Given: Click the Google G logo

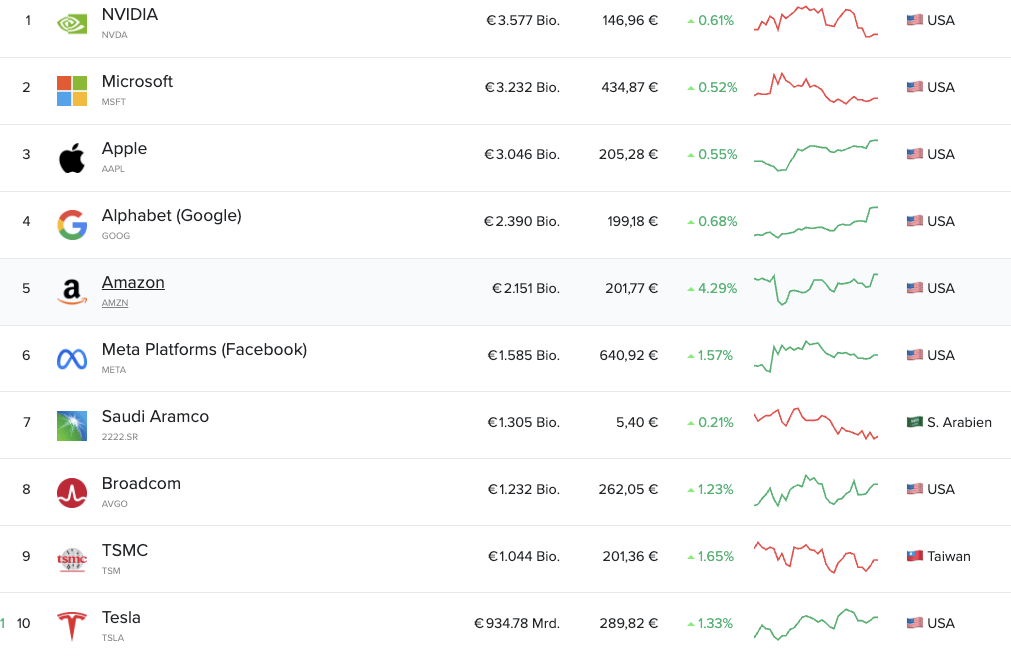Looking at the screenshot, I should pos(72,225).
